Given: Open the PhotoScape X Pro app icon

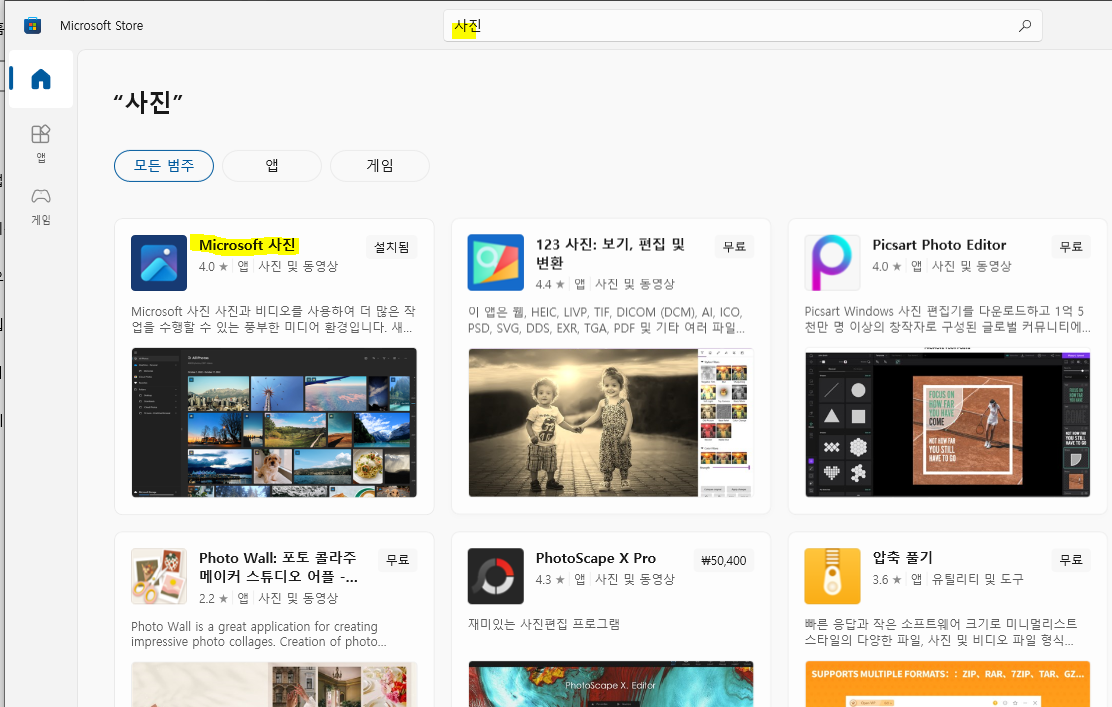Looking at the screenshot, I should click(x=496, y=576).
